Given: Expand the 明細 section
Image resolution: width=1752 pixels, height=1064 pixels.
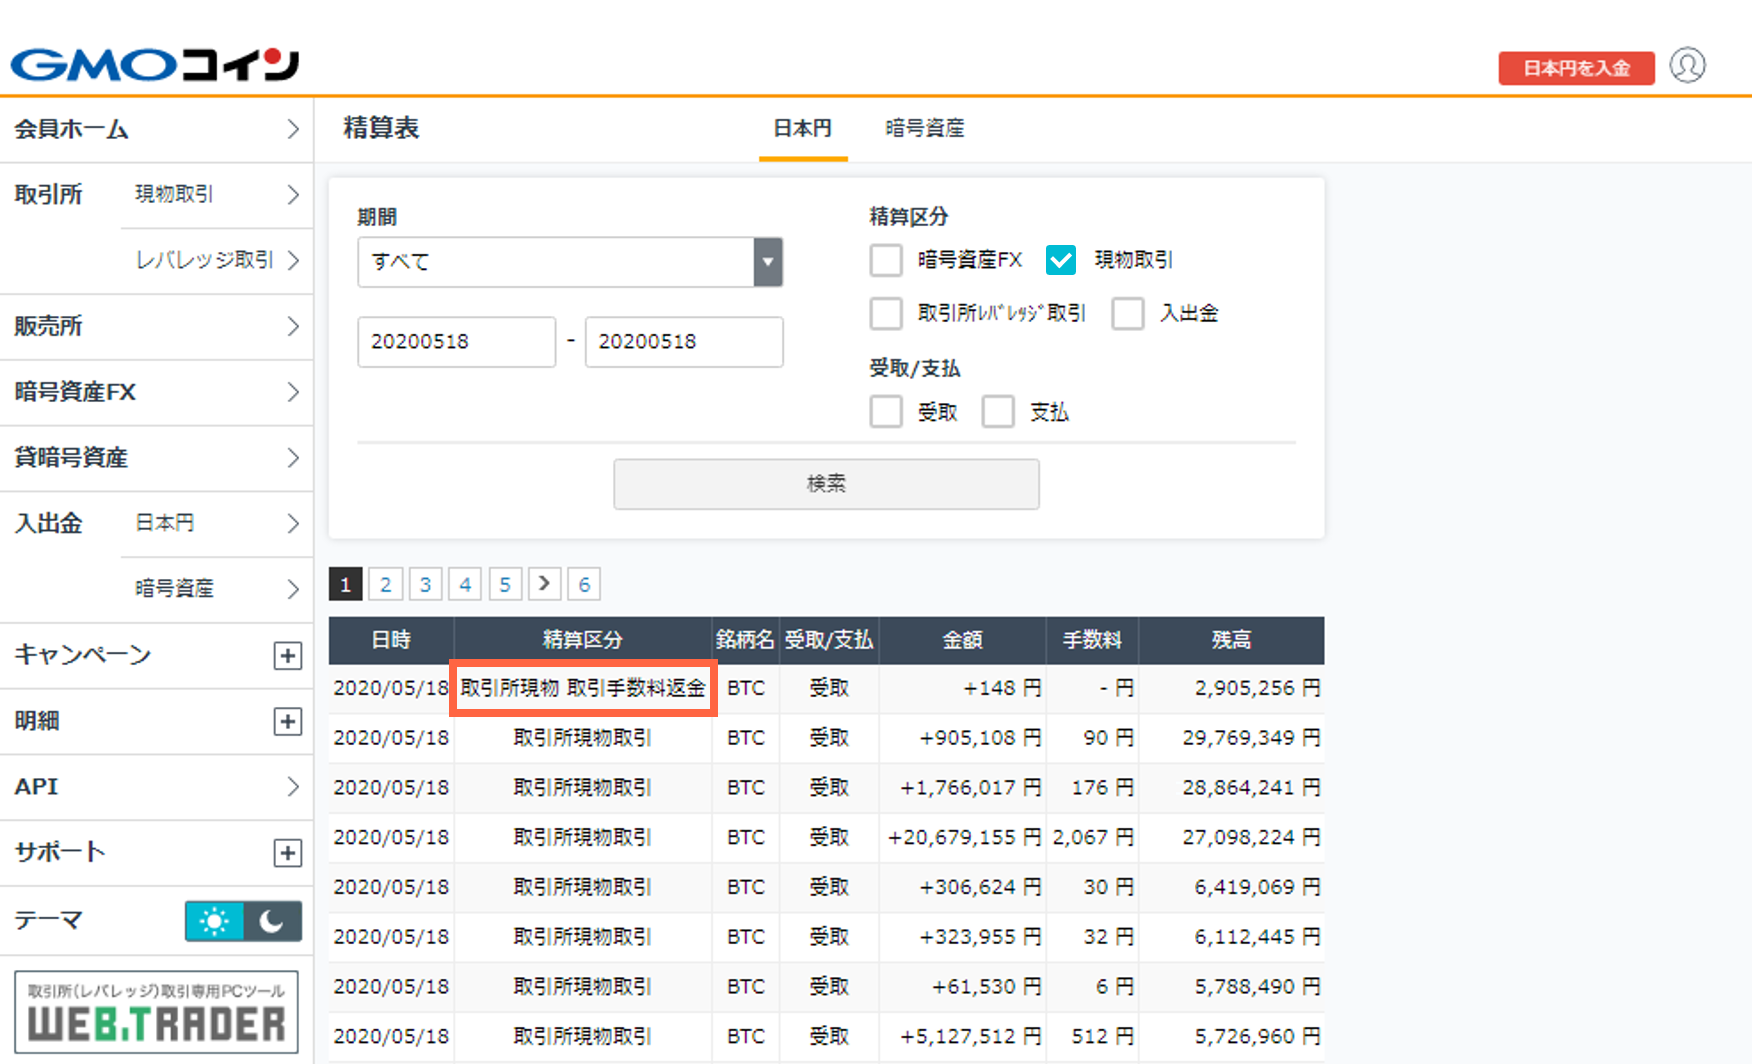Looking at the screenshot, I should [287, 721].
